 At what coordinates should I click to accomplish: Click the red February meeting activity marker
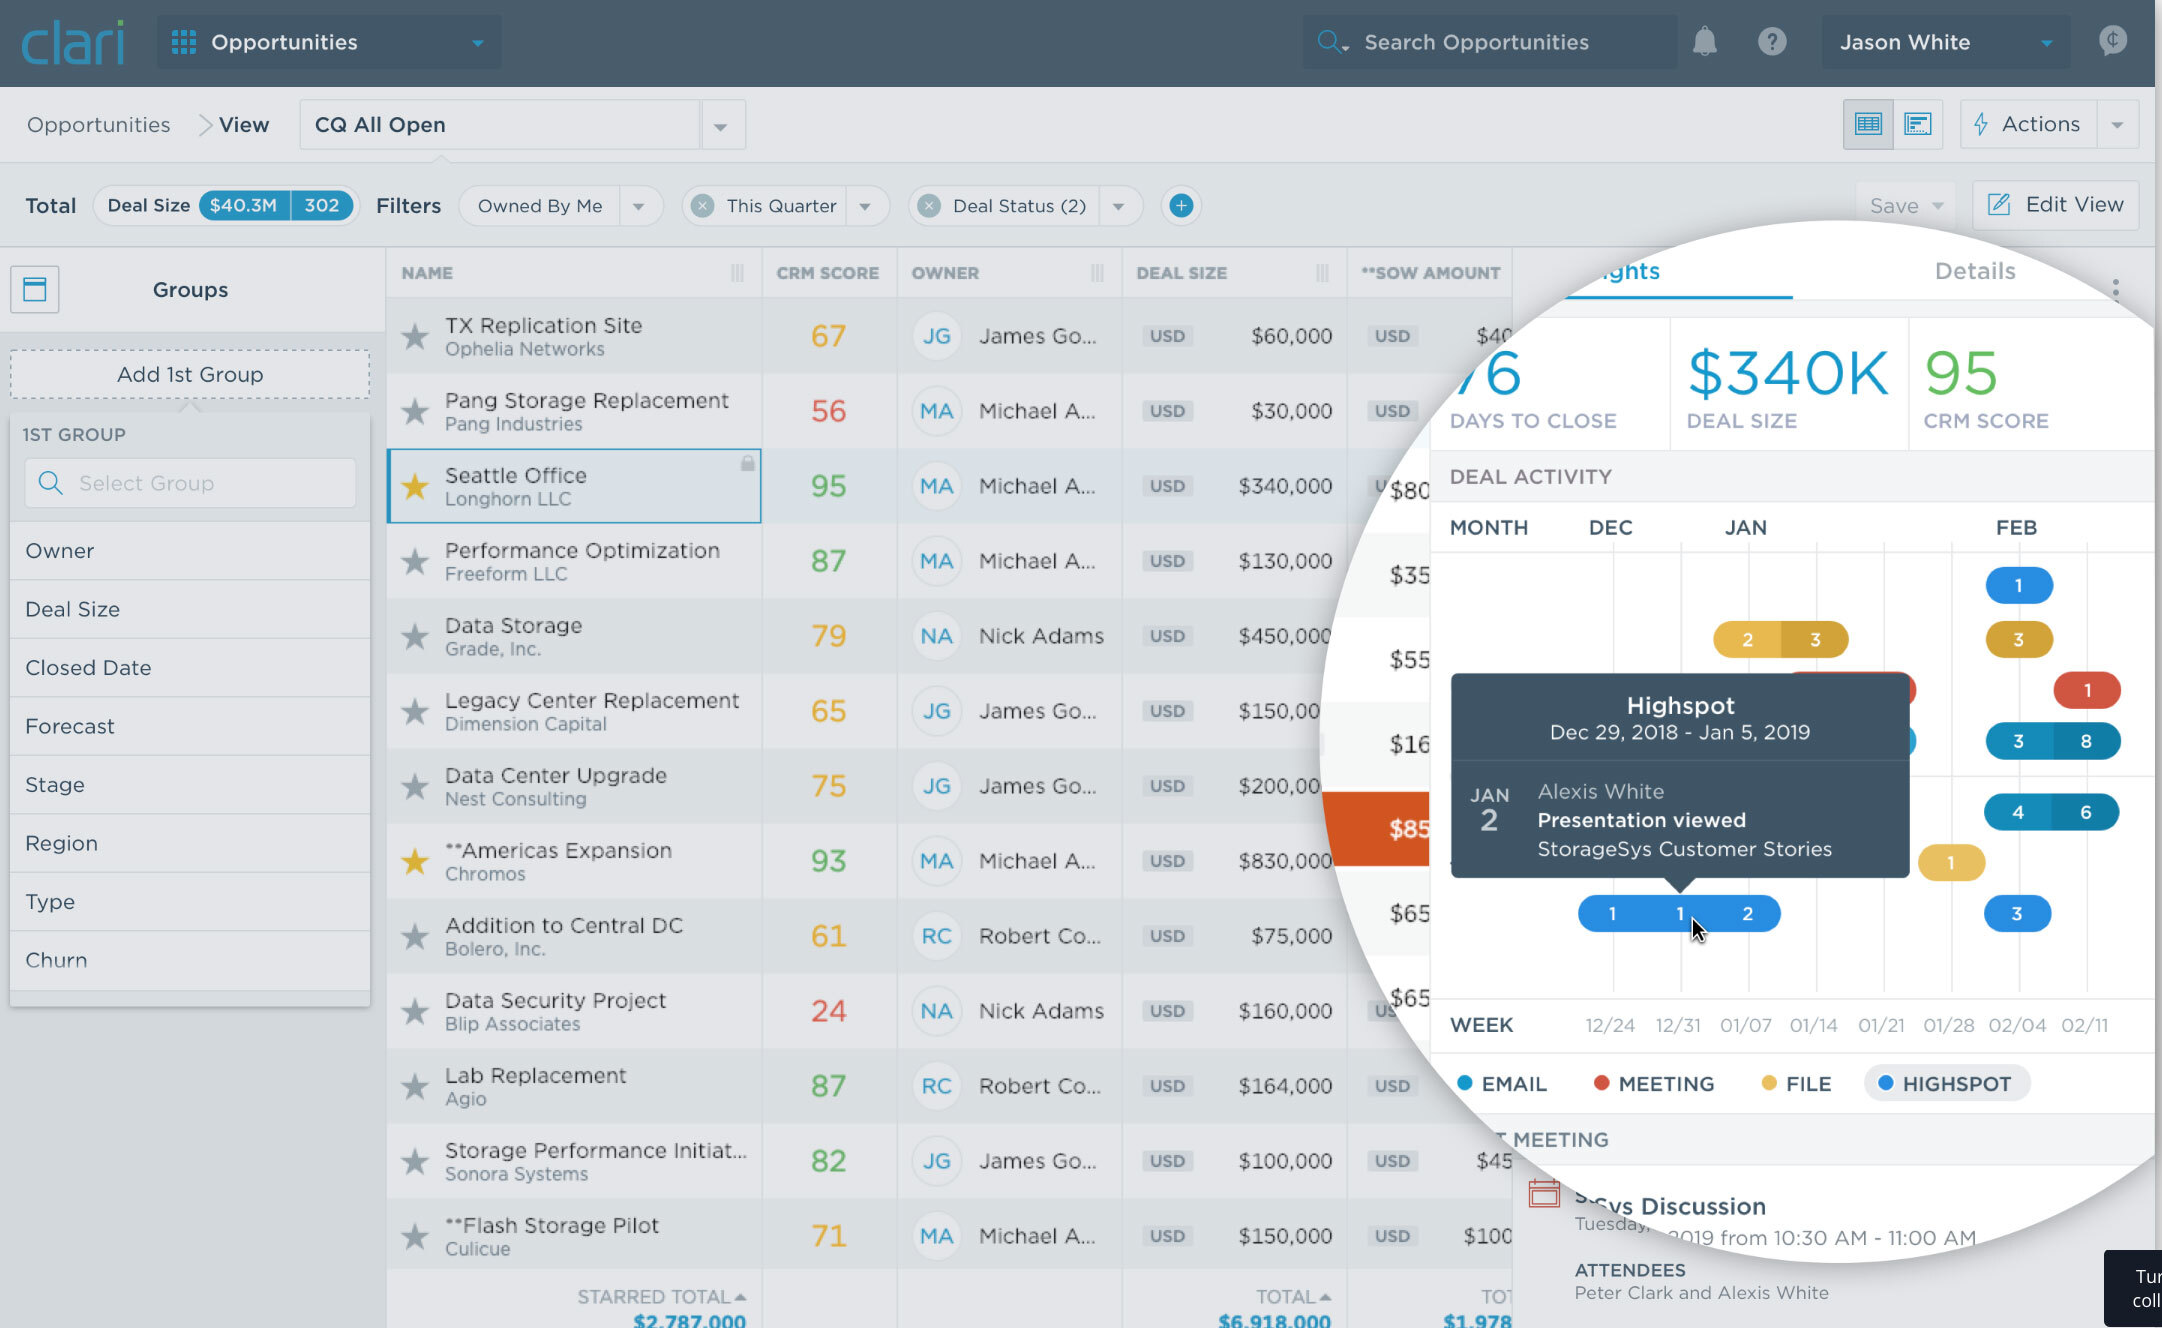pyautogui.click(x=2087, y=690)
